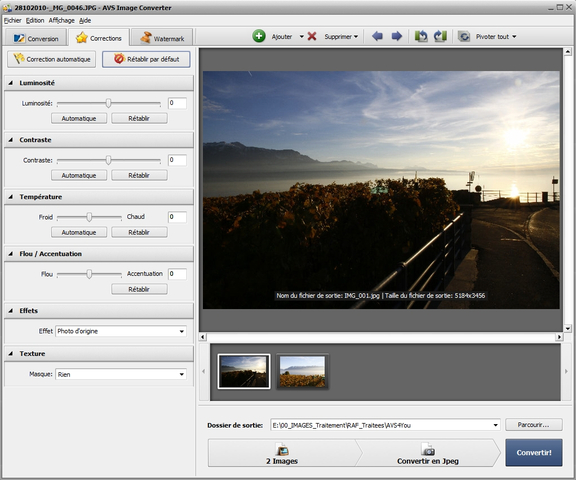Collapse the Contraste section

[11, 140]
